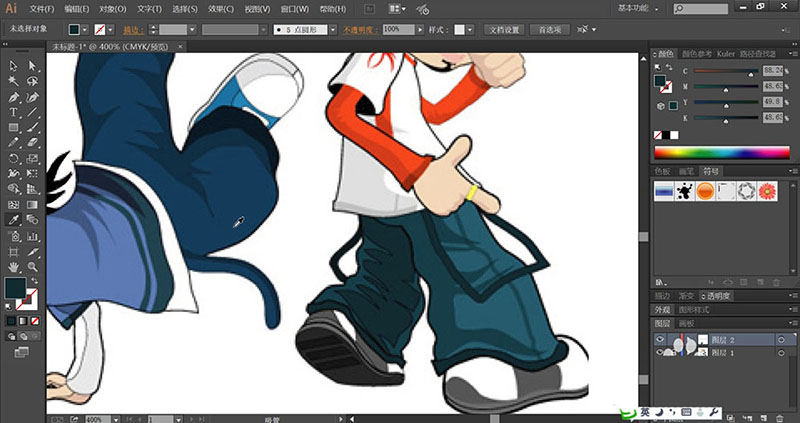Open the stroke weight dropdown
This screenshot has height=423, width=800.
(x=193, y=30)
